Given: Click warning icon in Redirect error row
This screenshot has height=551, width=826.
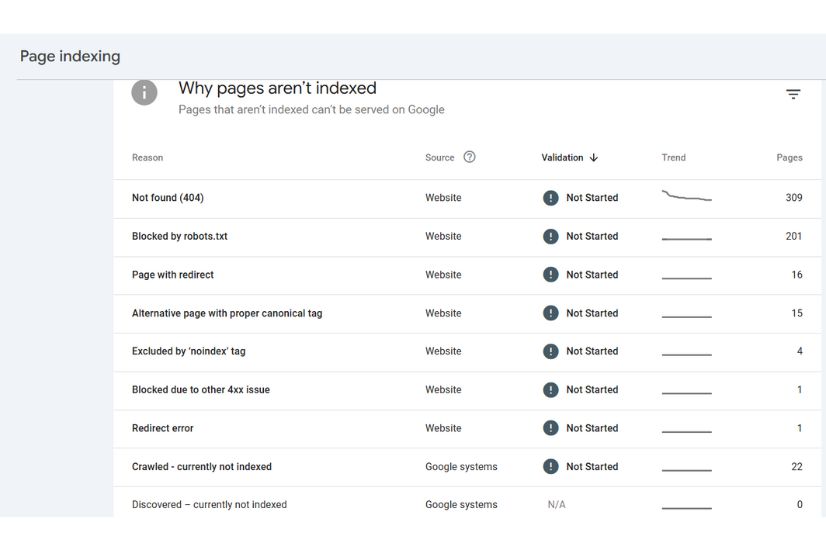Looking at the screenshot, I should 550,428.
